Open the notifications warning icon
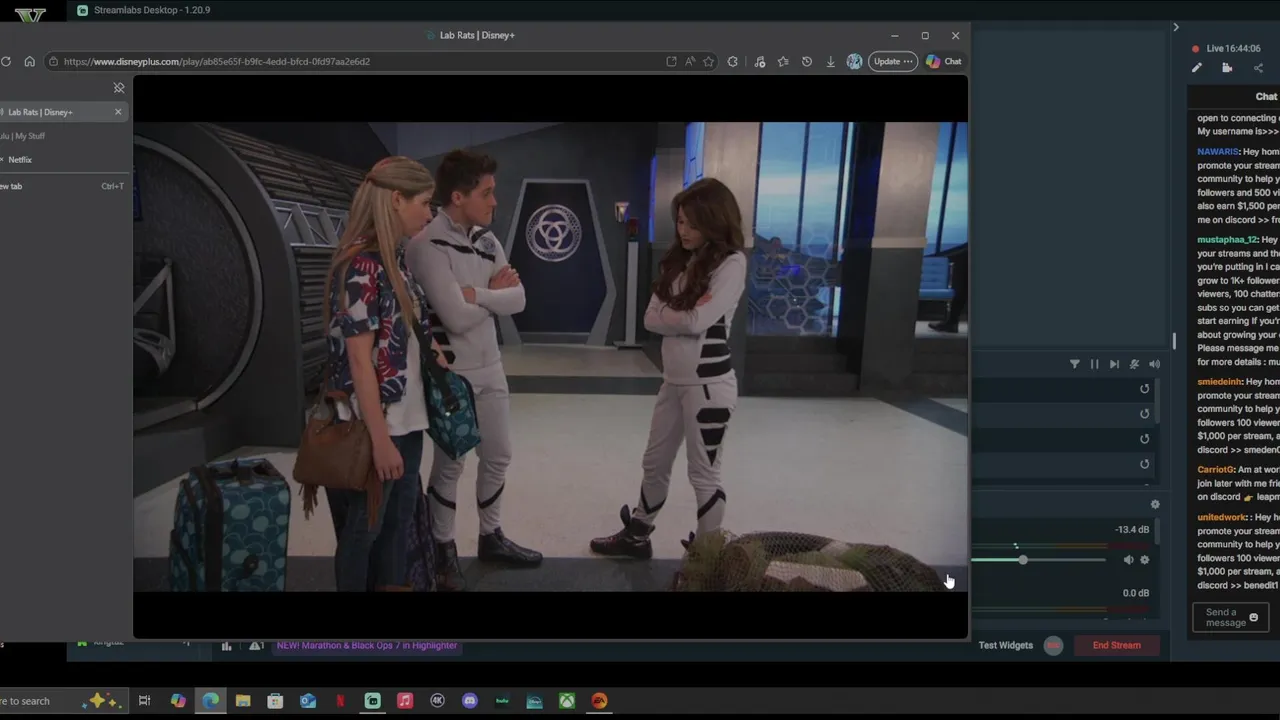This screenshot has height=720, width=1280. [x=256, y=646]
